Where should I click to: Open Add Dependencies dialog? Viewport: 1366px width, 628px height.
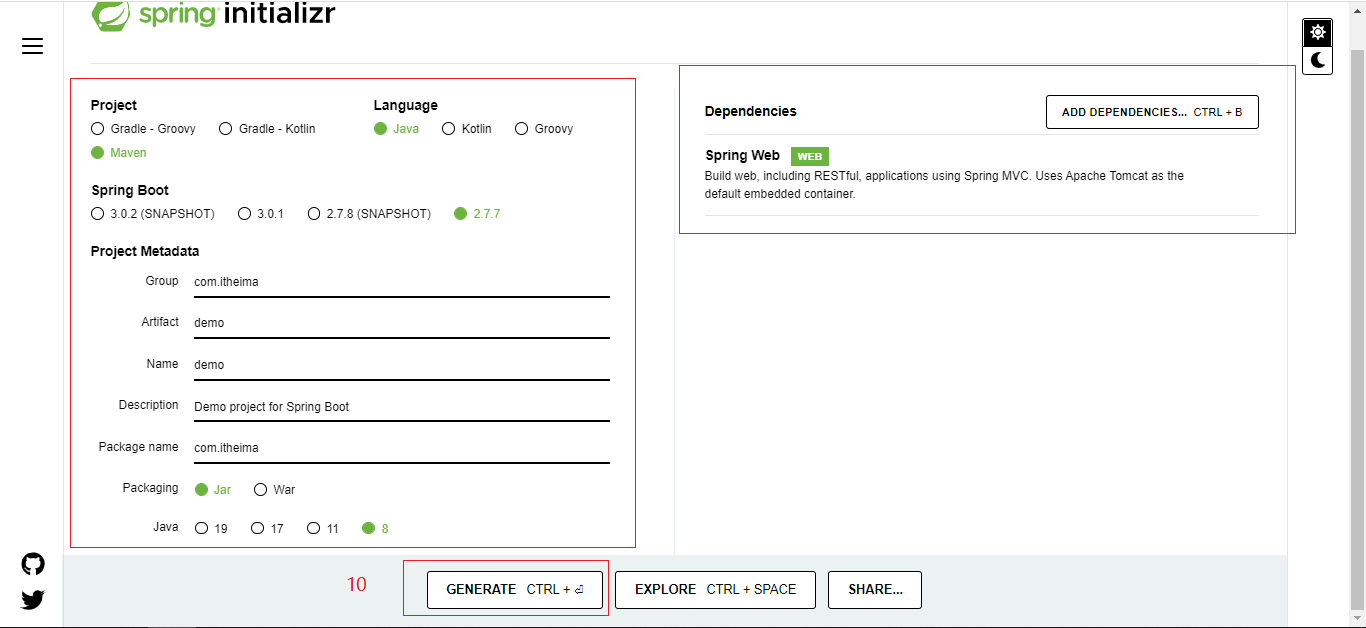coord(1151,112)
